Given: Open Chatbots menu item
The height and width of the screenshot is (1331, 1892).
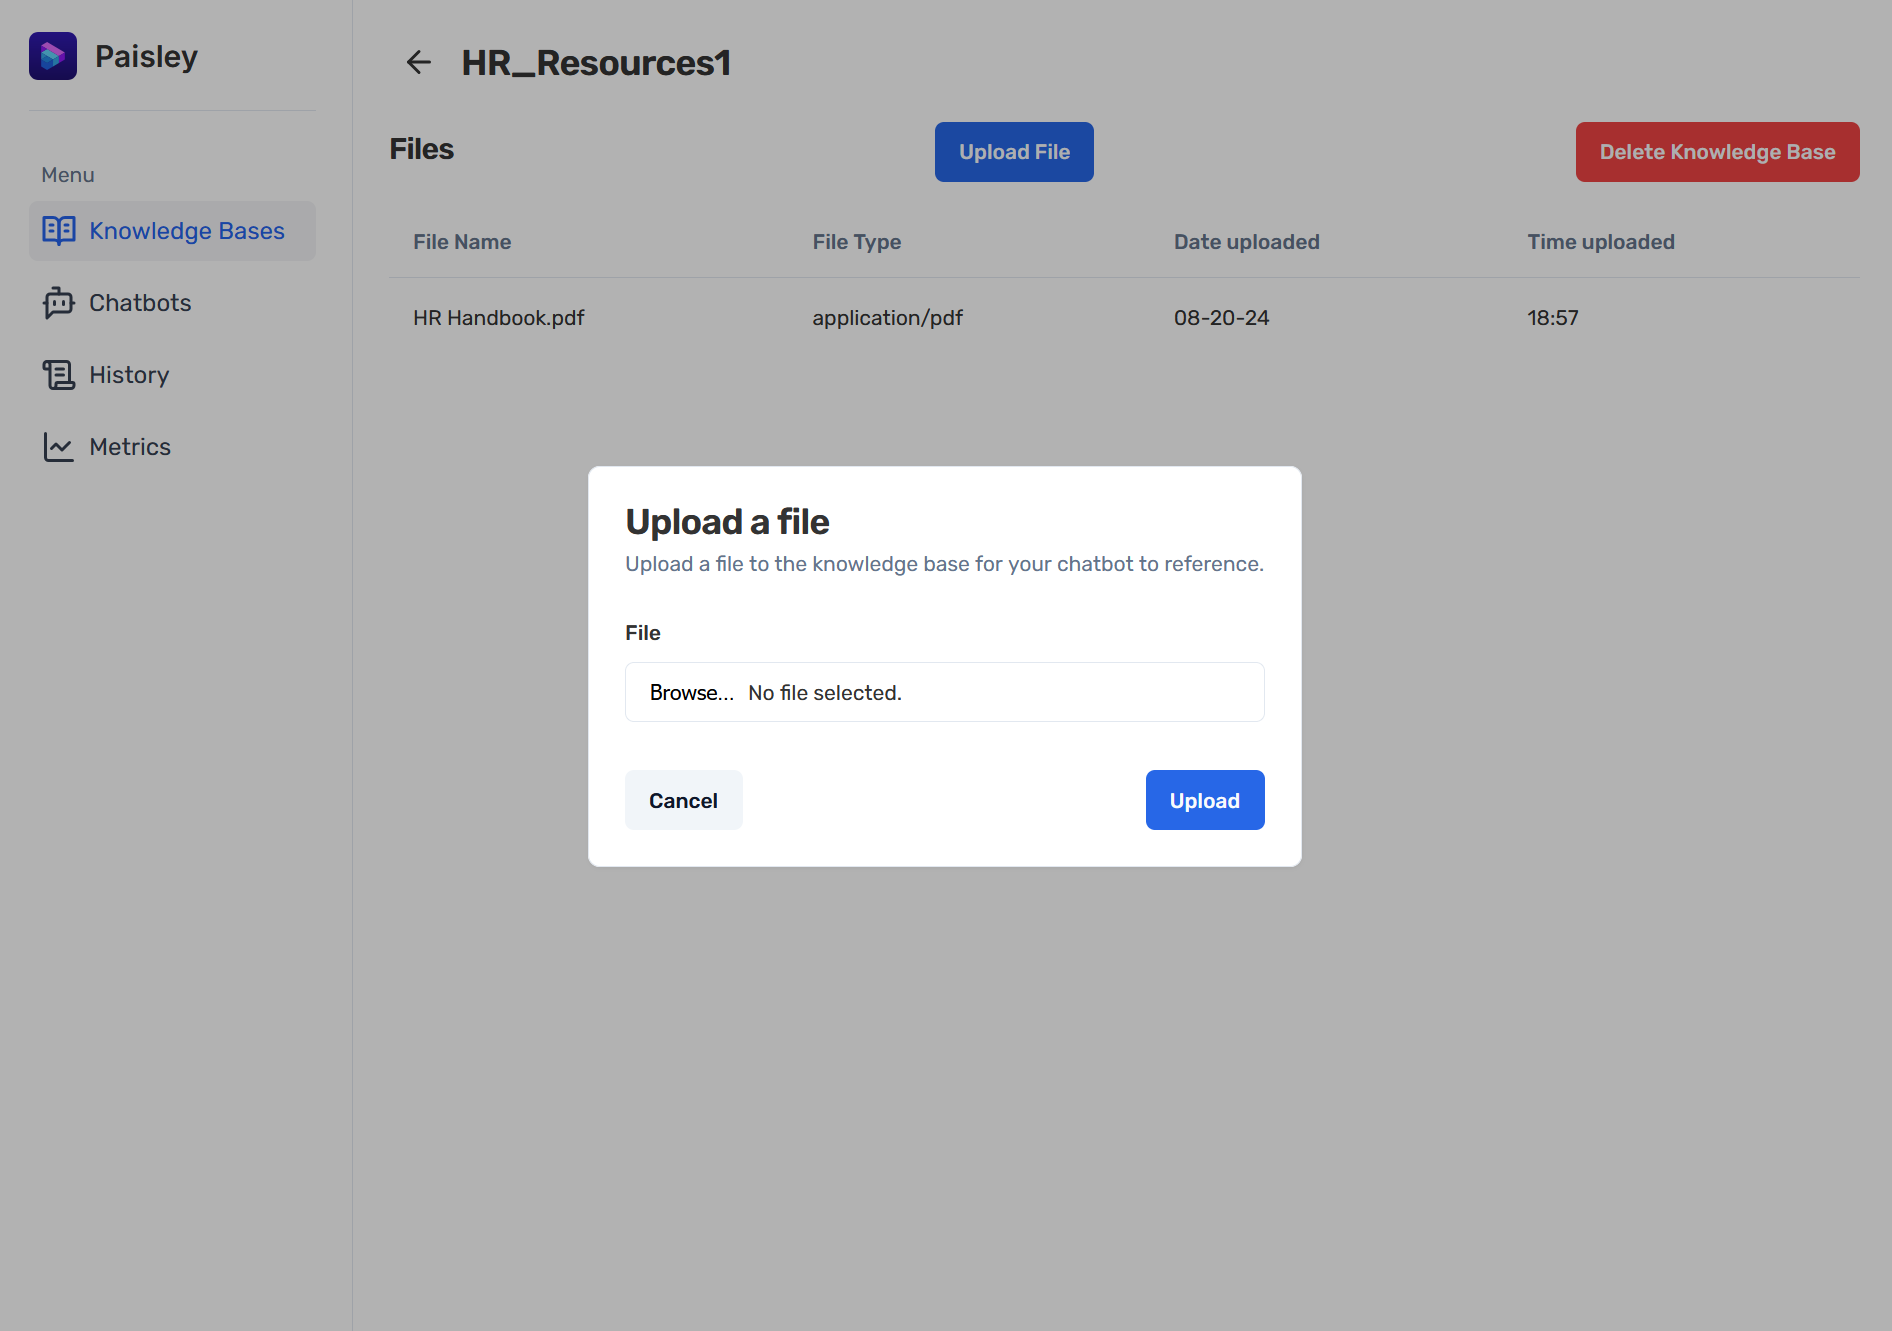Looking at the screenshot, I should click(x=172, y=303).
